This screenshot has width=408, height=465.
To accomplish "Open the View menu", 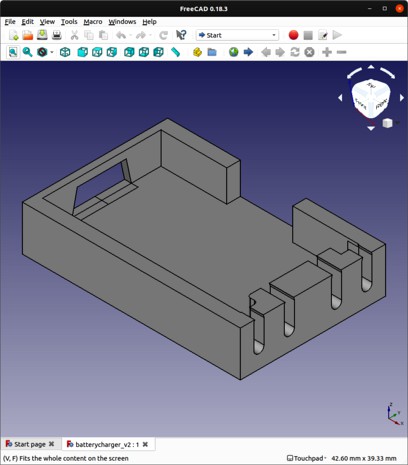I will click(47, 22).
